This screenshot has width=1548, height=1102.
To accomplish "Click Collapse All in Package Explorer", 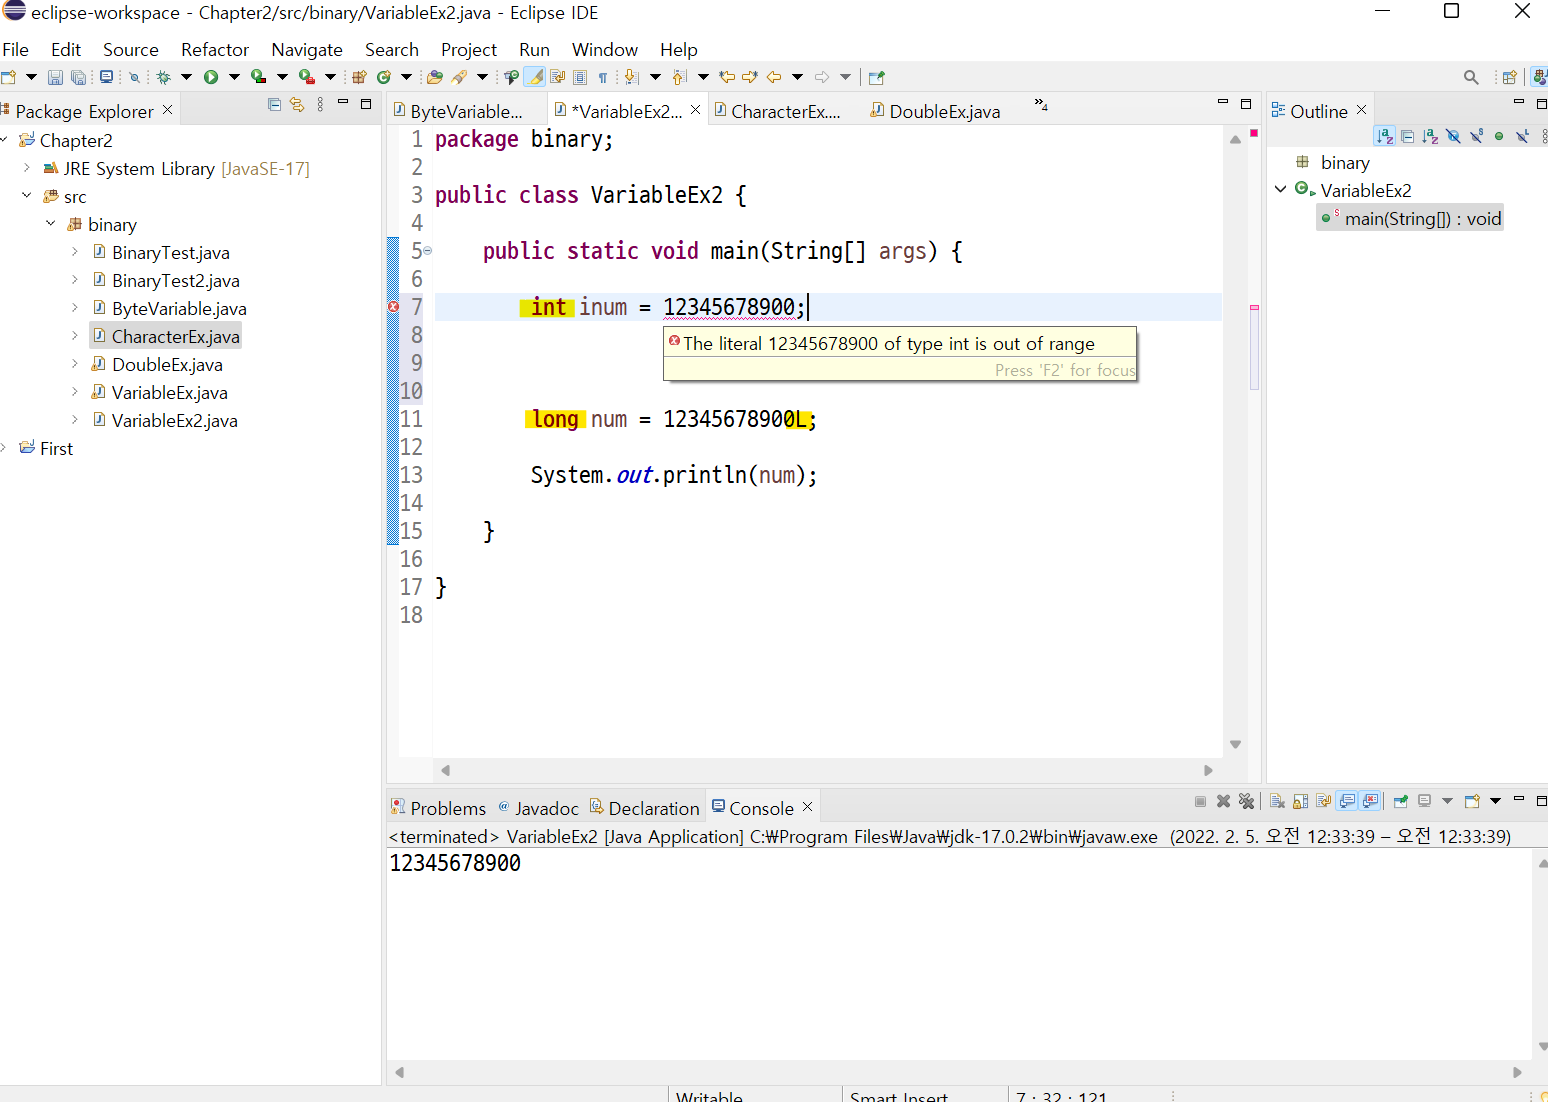I will pyautogui.click(x=274, y=104).
